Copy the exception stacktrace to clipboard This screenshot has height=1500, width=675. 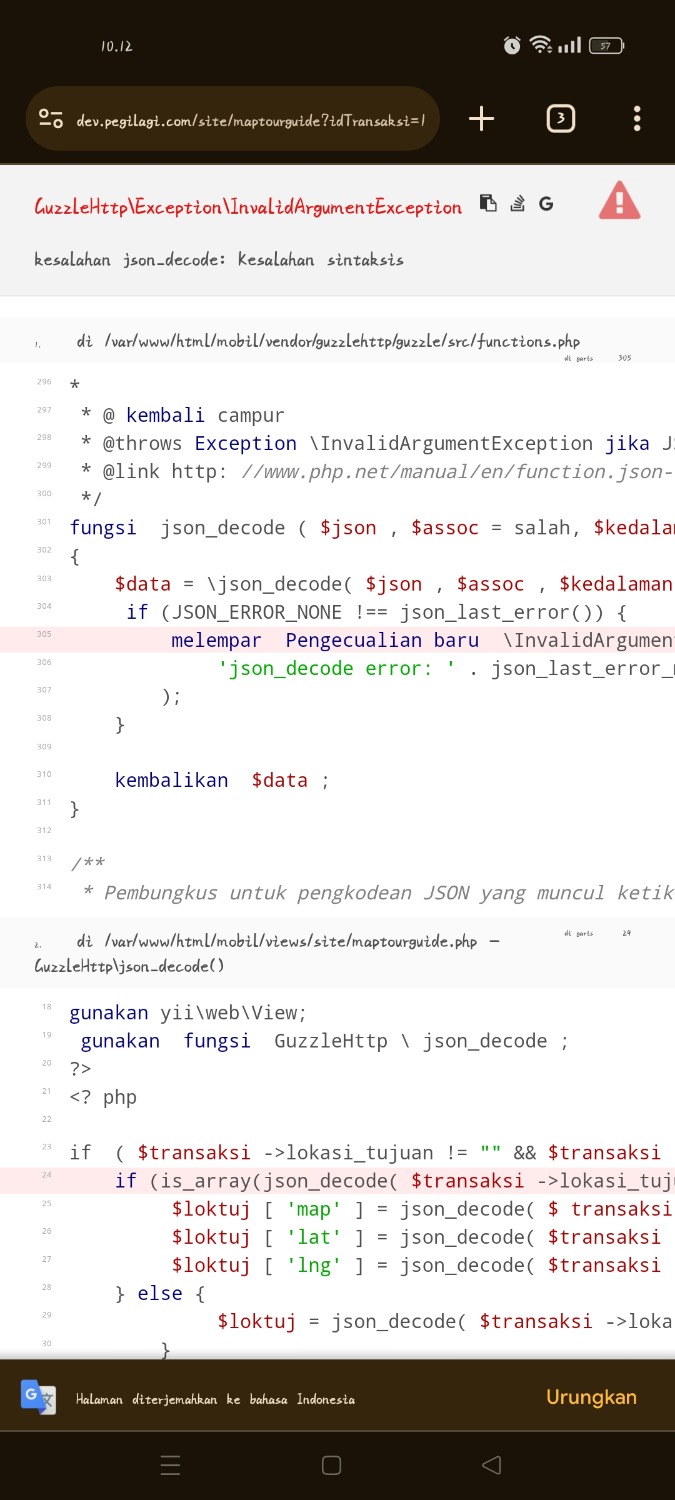click(488, 203)
